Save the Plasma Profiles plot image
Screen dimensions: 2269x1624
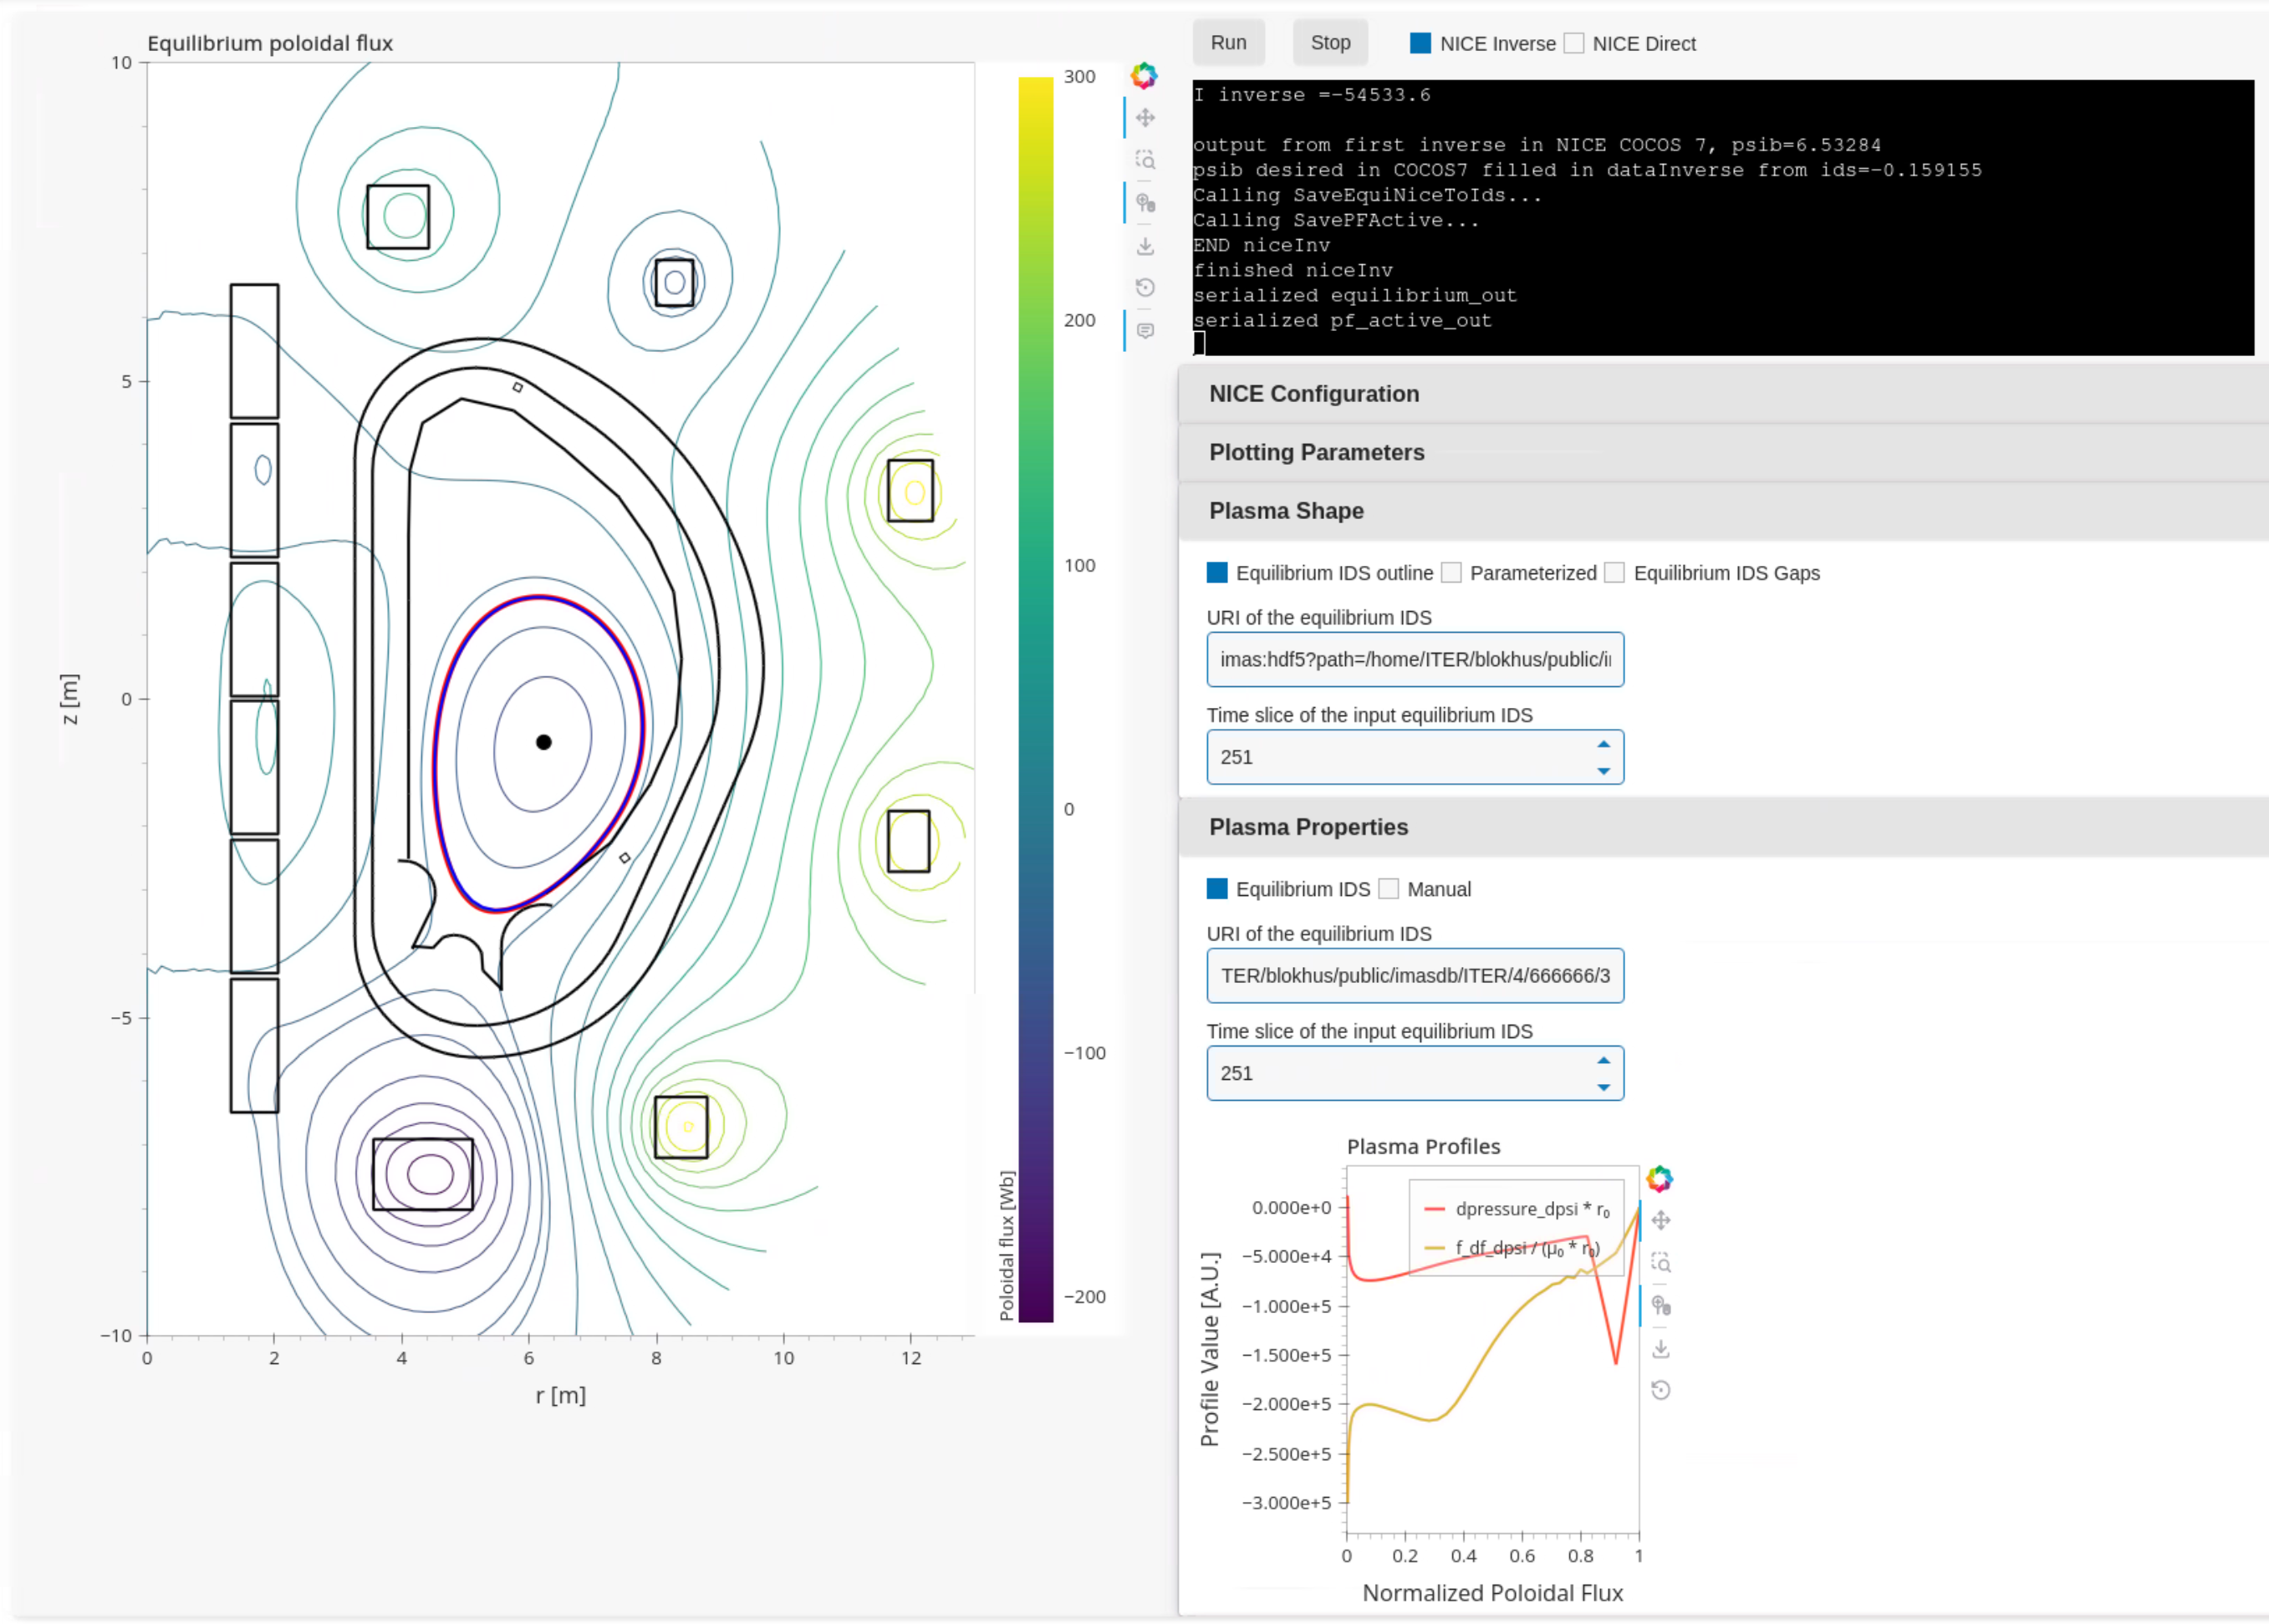pyautogui.click(x=1660, y=1348)
